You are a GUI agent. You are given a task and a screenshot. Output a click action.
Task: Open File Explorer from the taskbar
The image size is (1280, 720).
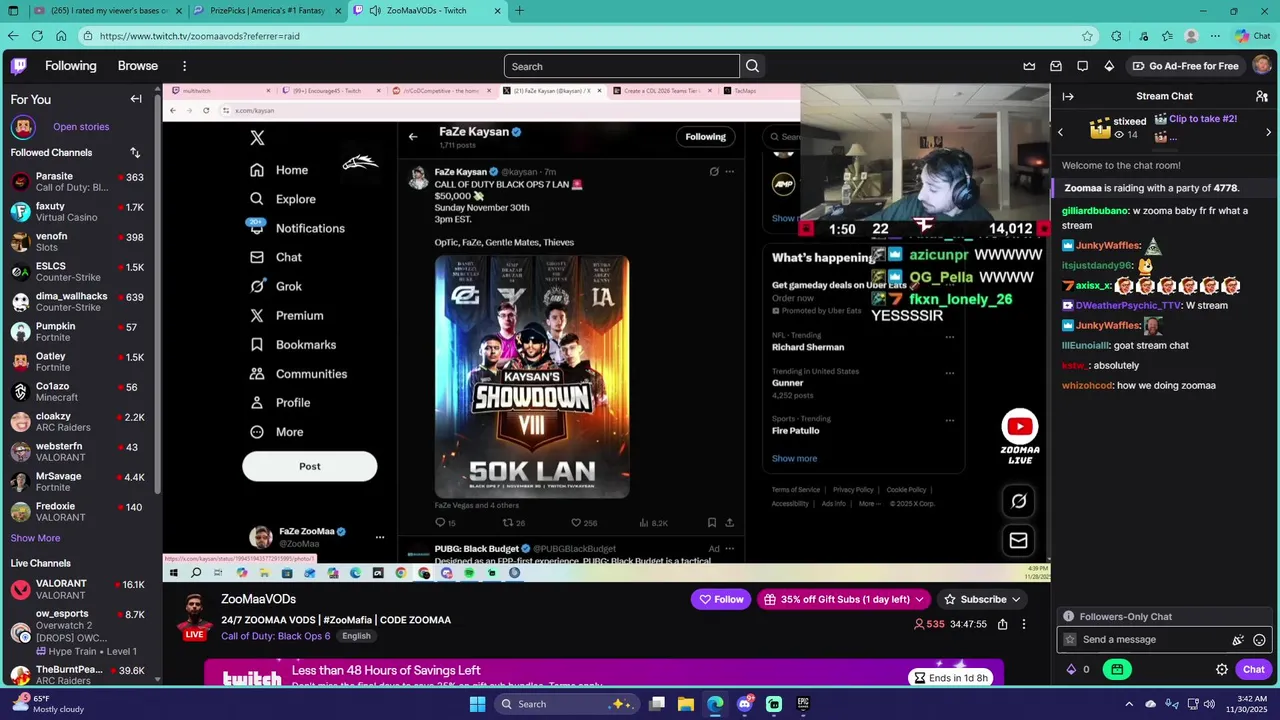tap(686, 704)
